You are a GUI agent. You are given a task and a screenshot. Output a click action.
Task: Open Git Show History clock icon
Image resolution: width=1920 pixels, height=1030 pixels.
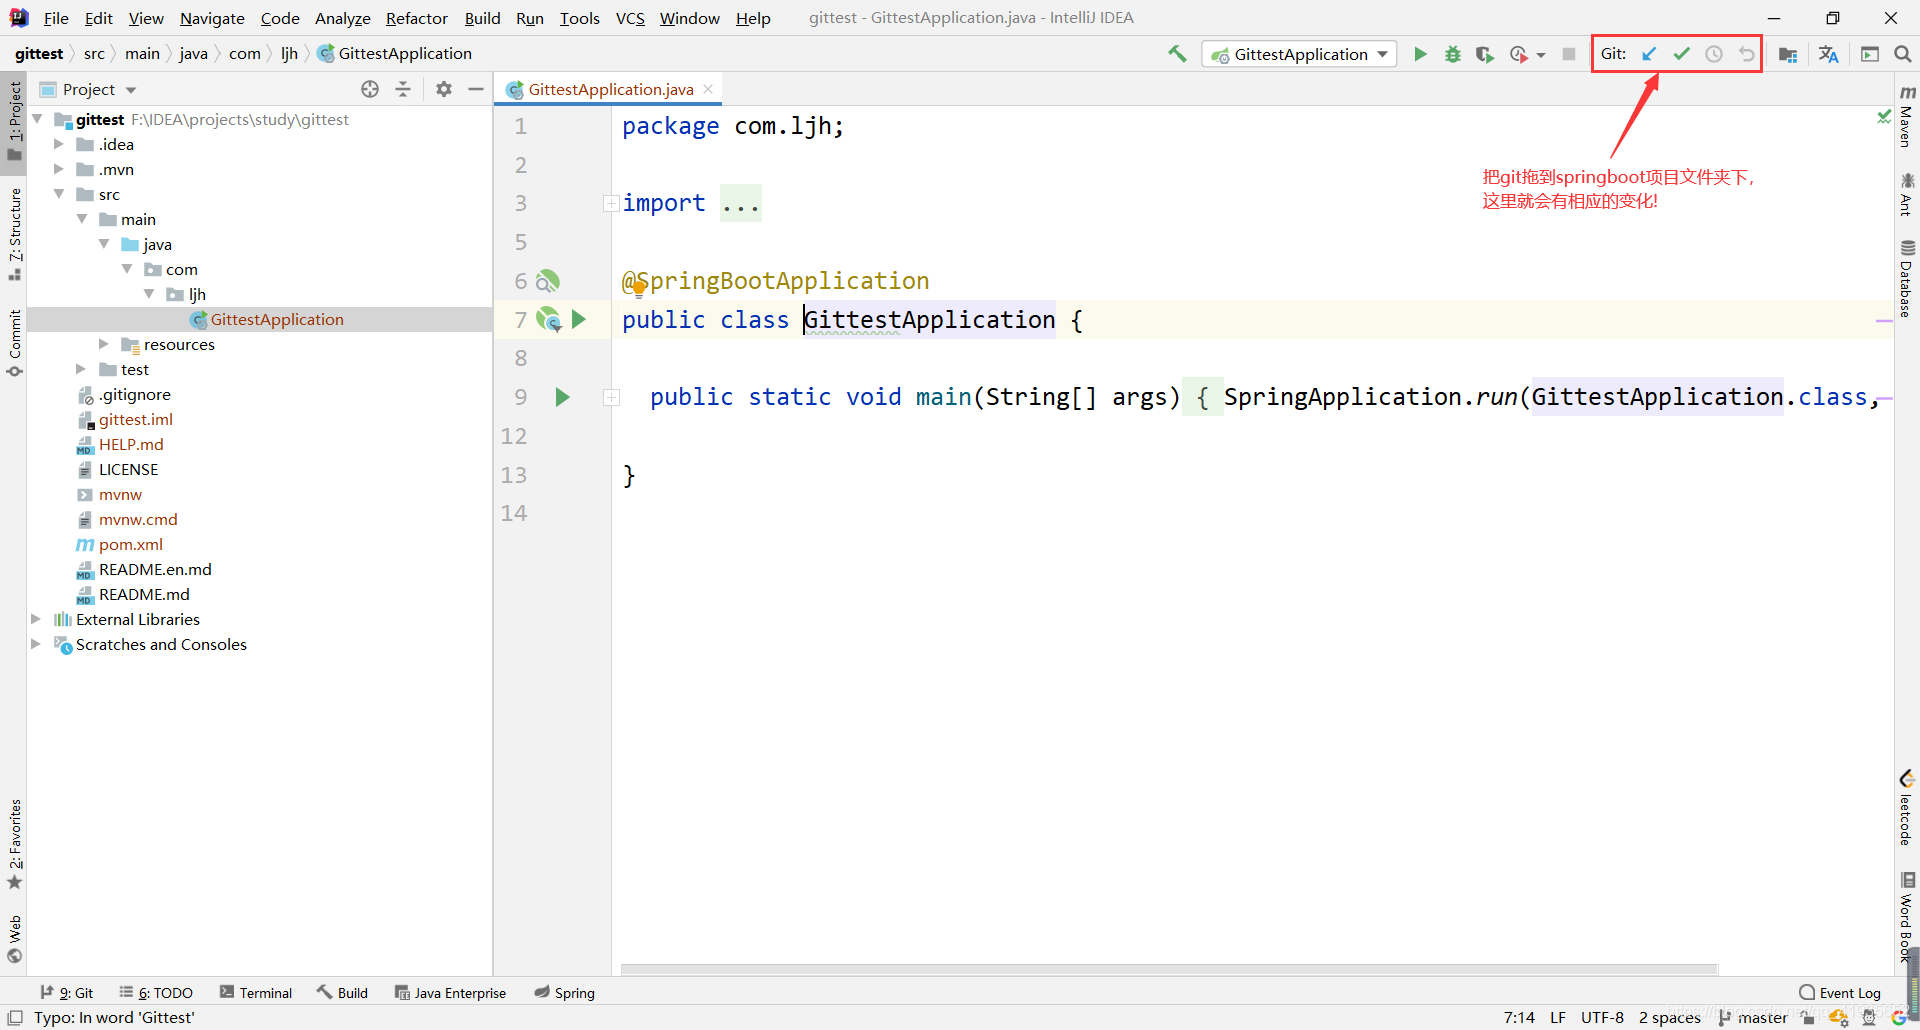click(x=1714, y=54)
